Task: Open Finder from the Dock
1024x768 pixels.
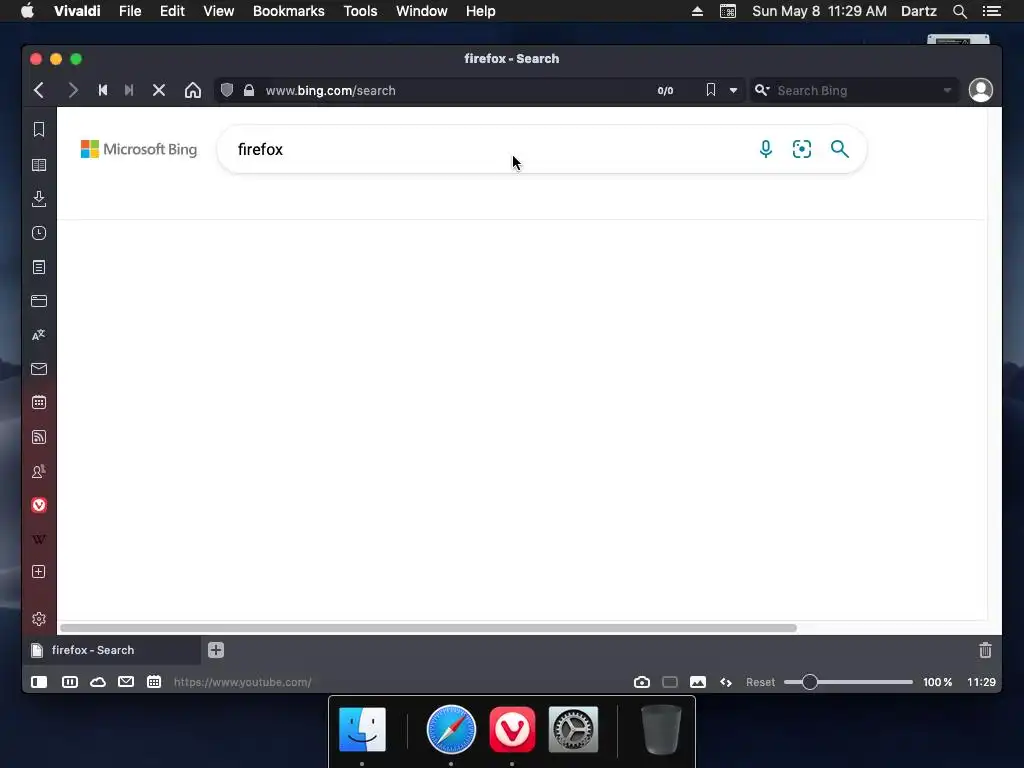Action: (362, 729)
